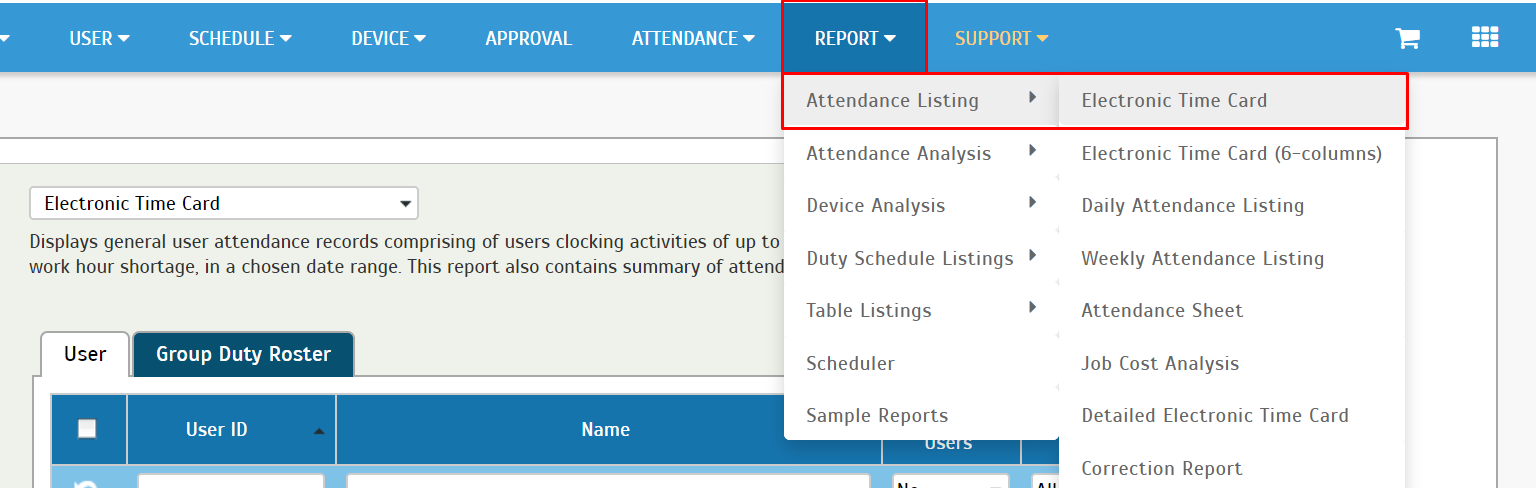
Task: Select the User tab
Action: click(85, 354)
